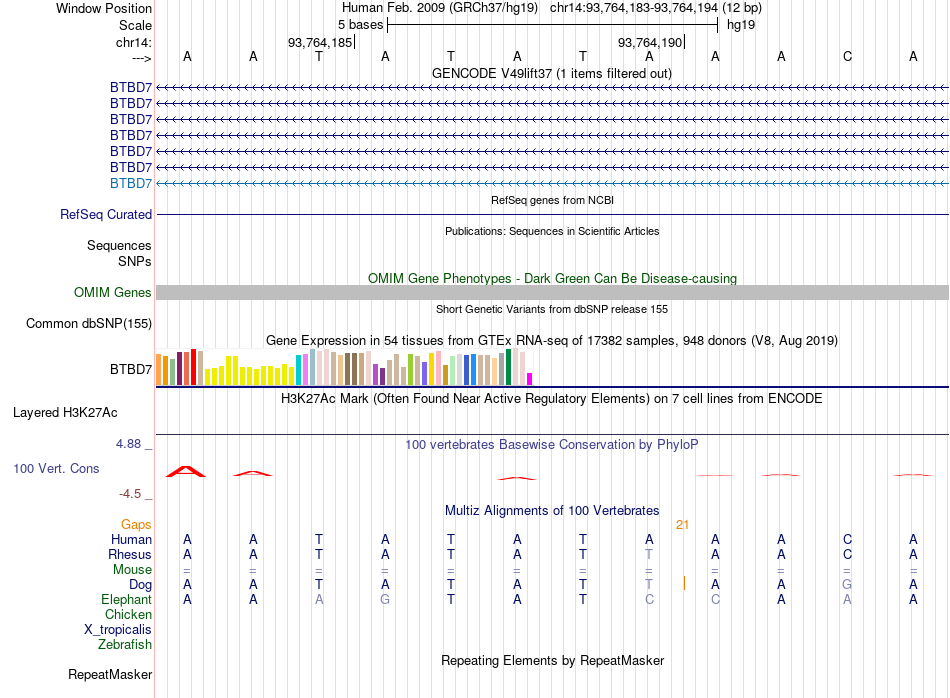Click the G base in the Elephant row
Image resolution: width=950 pixels, height=698 pixels.
pyautogui.click(x=385, y=599)
